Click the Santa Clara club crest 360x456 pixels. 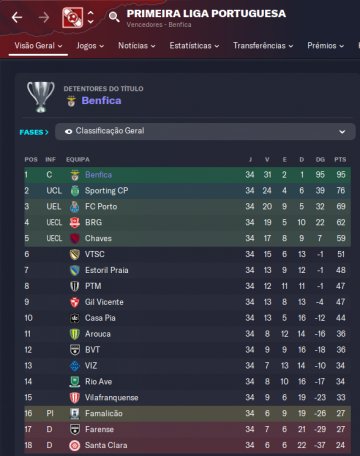(x=75, y=445)
